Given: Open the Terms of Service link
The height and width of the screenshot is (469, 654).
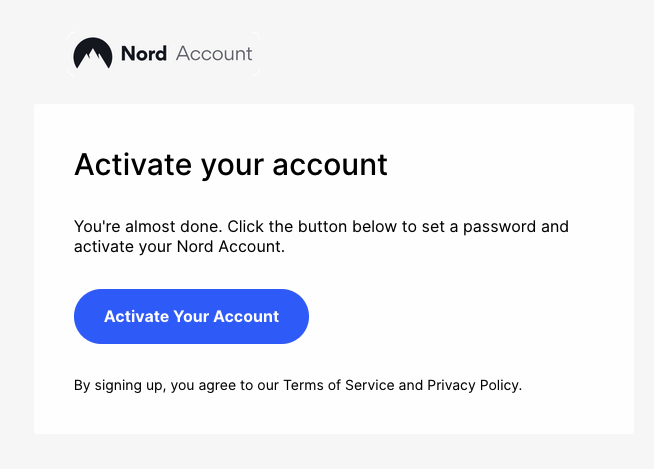Looking at the screenshot, I should 339,385.
